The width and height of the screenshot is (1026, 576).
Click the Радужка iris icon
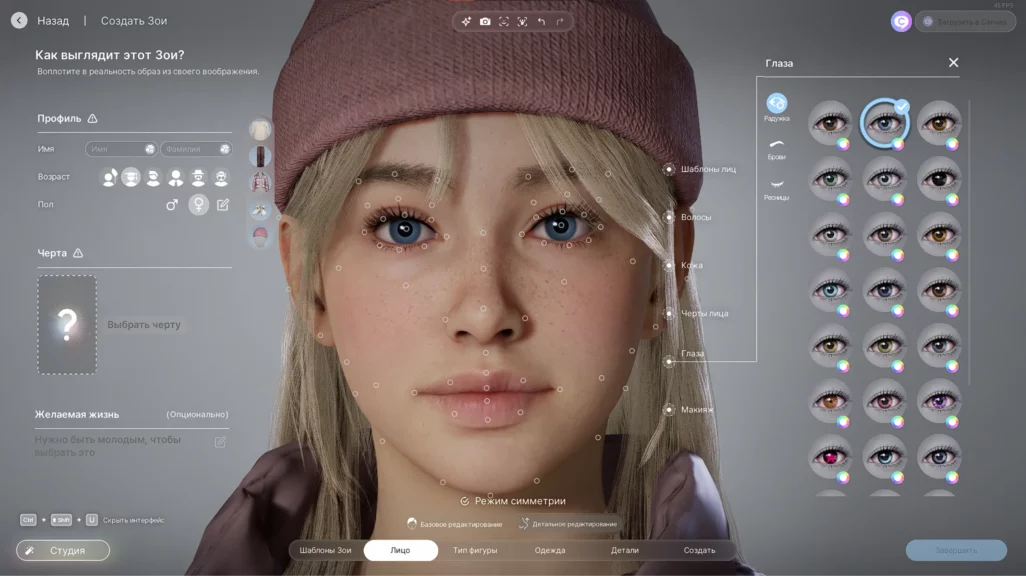click(x=776, y=104)
